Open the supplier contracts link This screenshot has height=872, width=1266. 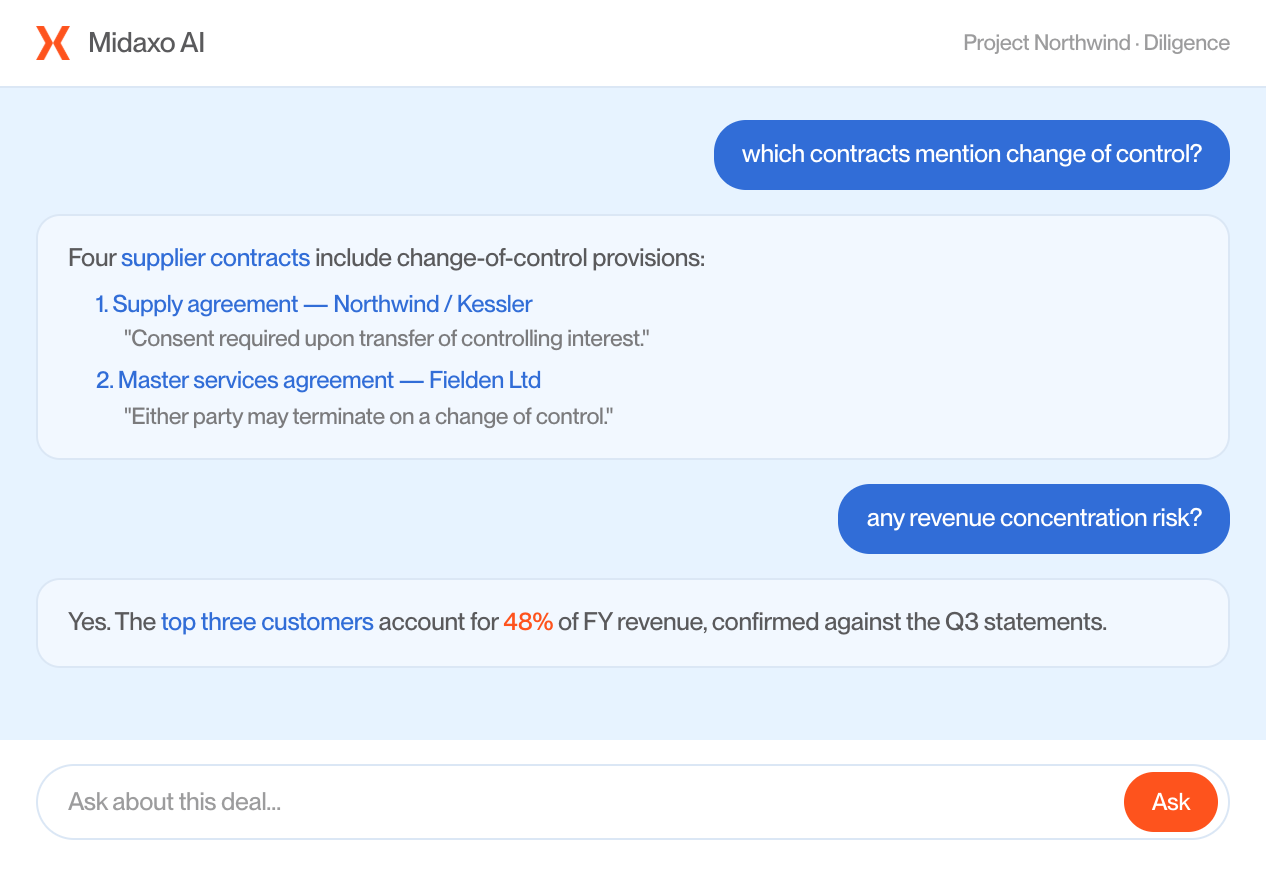pyautogui.click(x=216, y=258)
